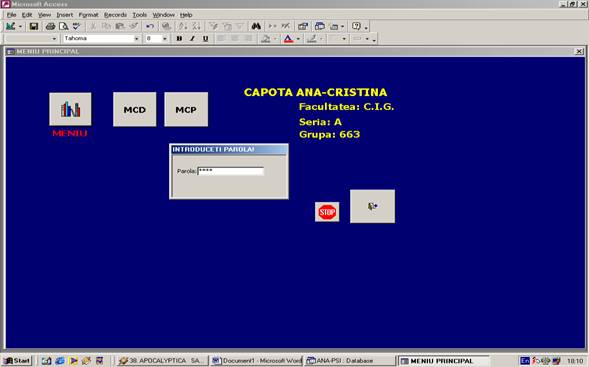Click the exit door icon button
The image size is (589, 367).
coord(372,206)
